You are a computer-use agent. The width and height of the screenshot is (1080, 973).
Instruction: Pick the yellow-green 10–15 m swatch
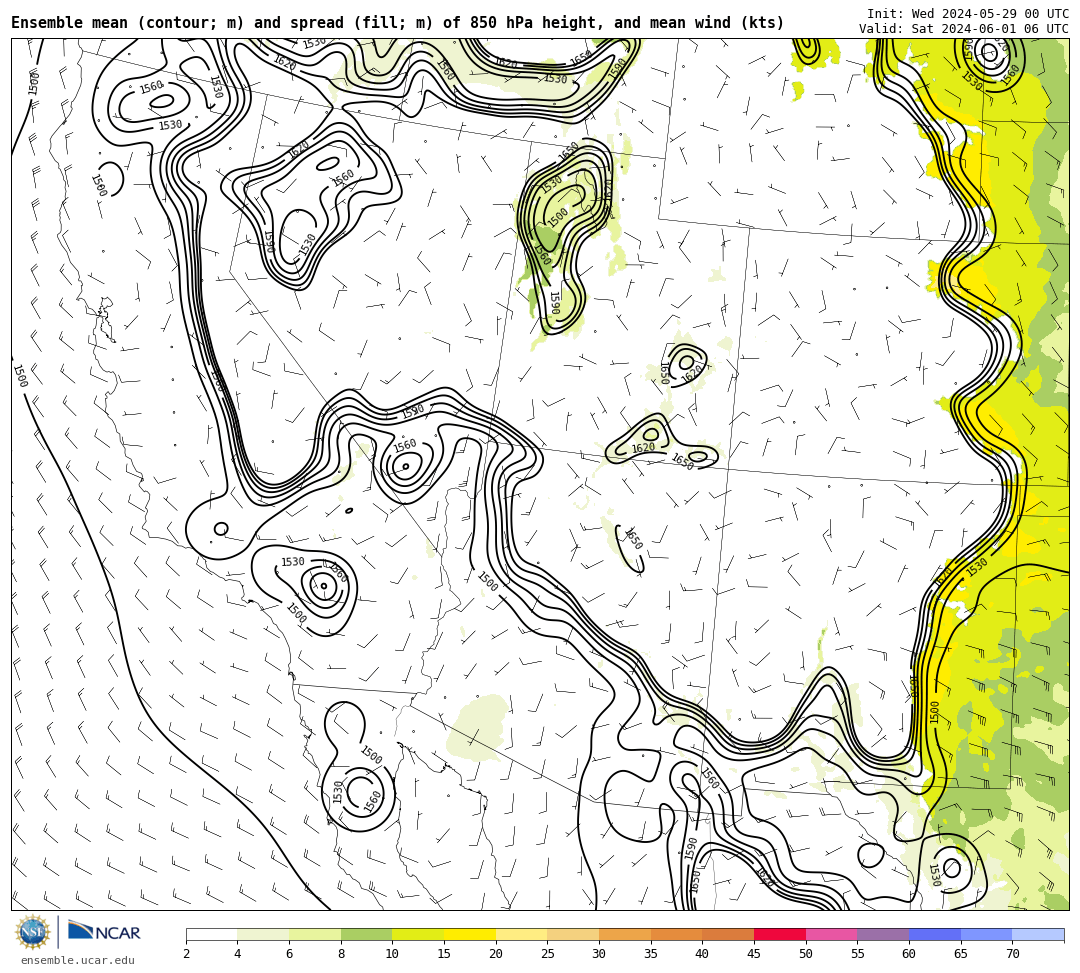[418, 934]
